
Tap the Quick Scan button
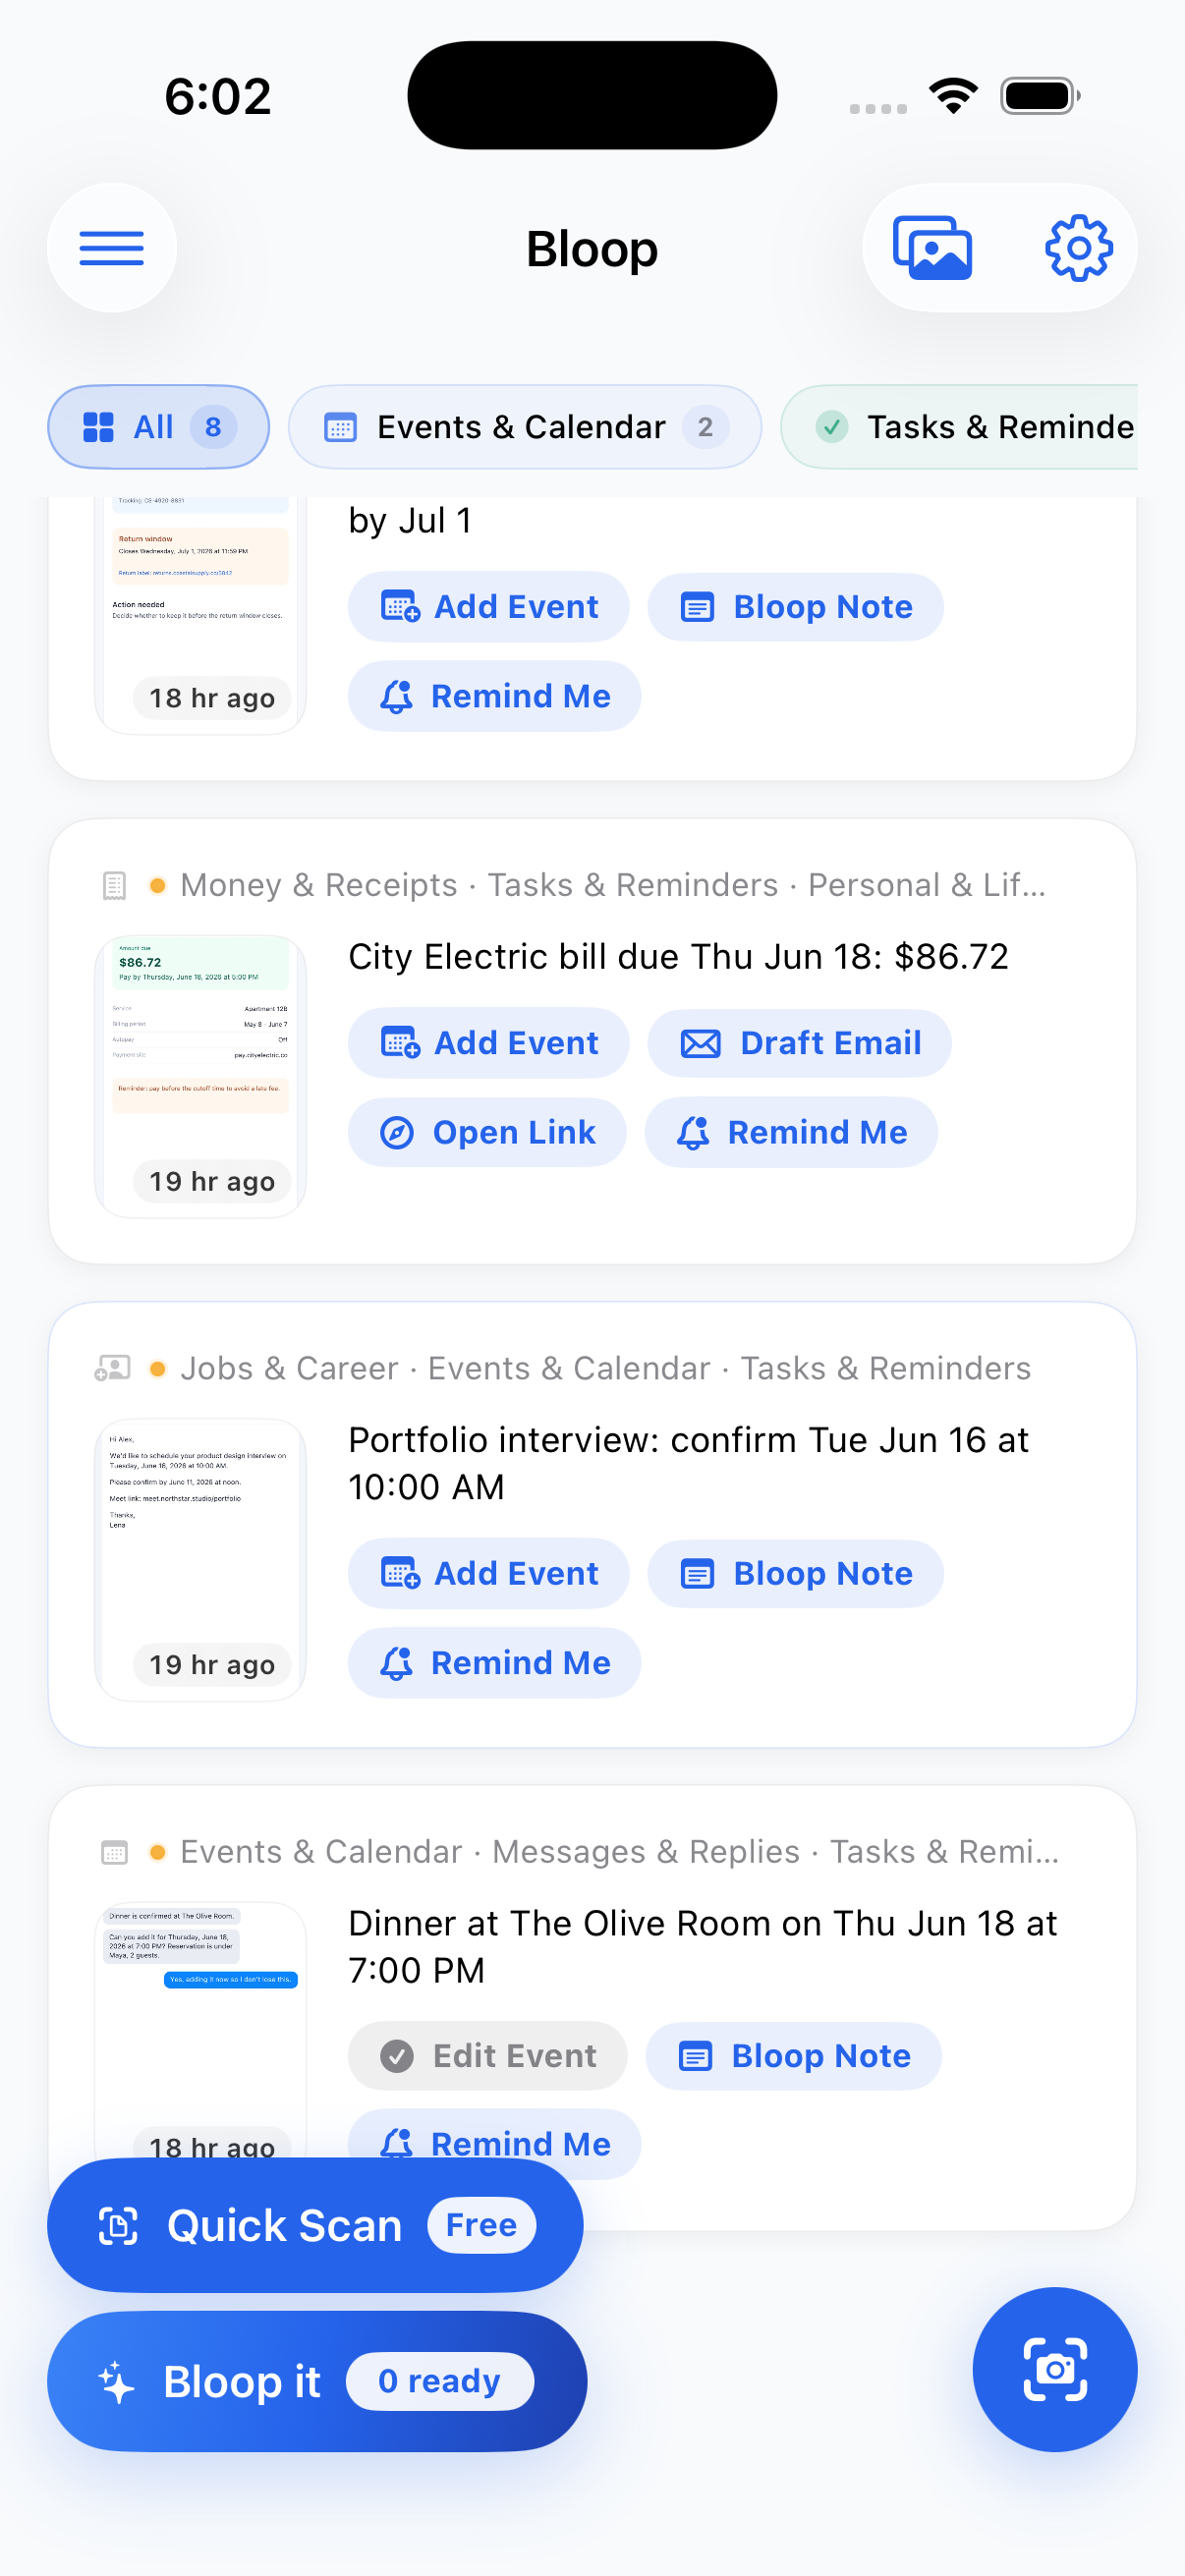[315, 2225]
